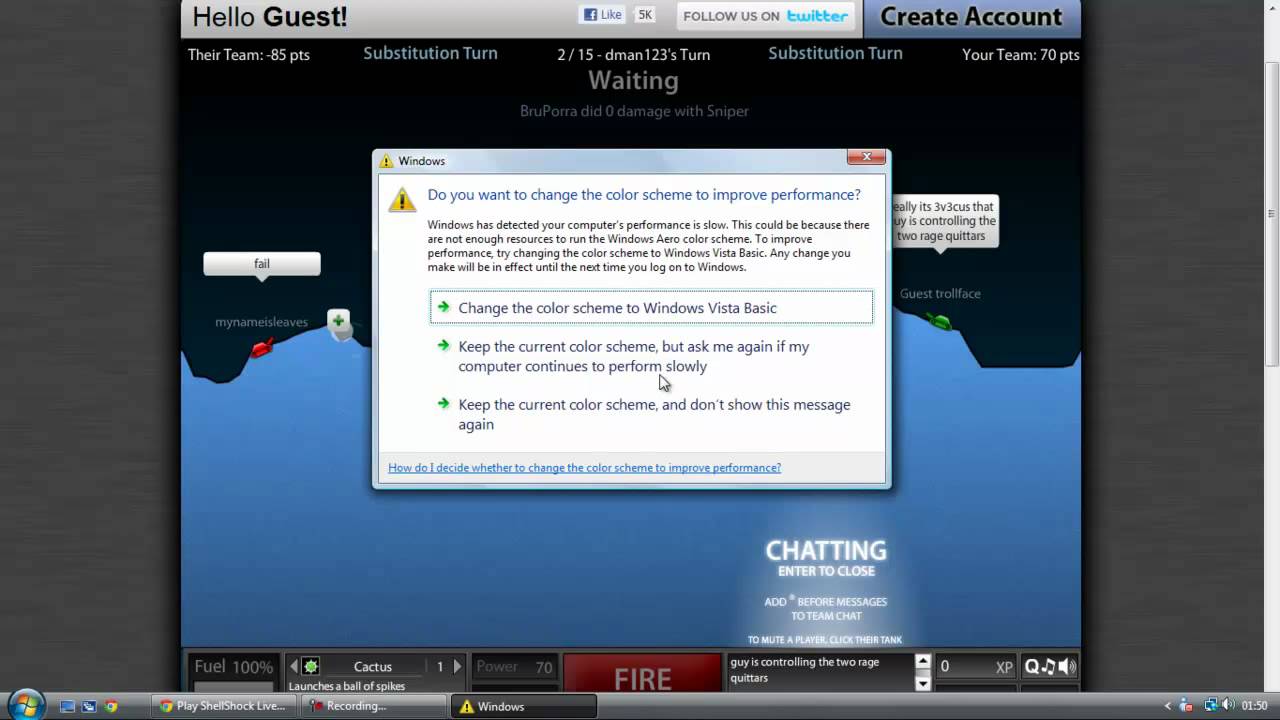This screenshot has height=720, width=1280.
Task: Close the Windows performance dialog
Action: (866, 157)
